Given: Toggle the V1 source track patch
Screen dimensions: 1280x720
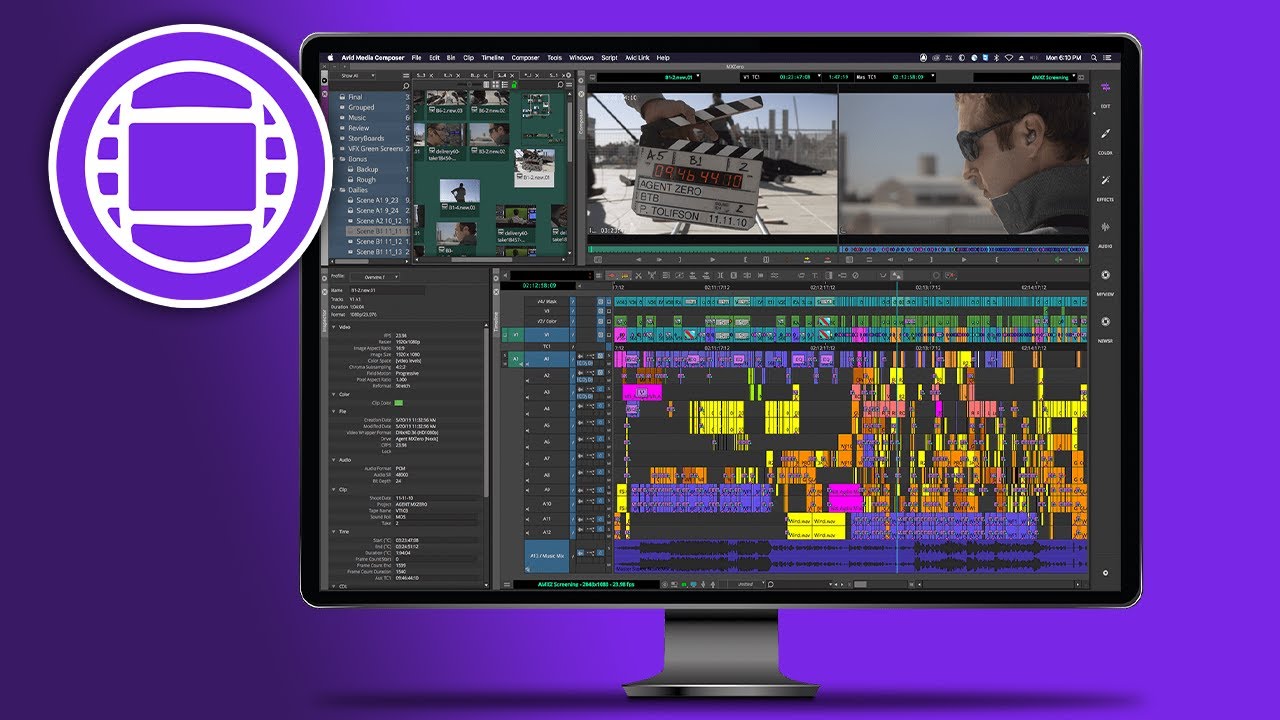Looking at the screenshot, I should [x=516, y=335].
